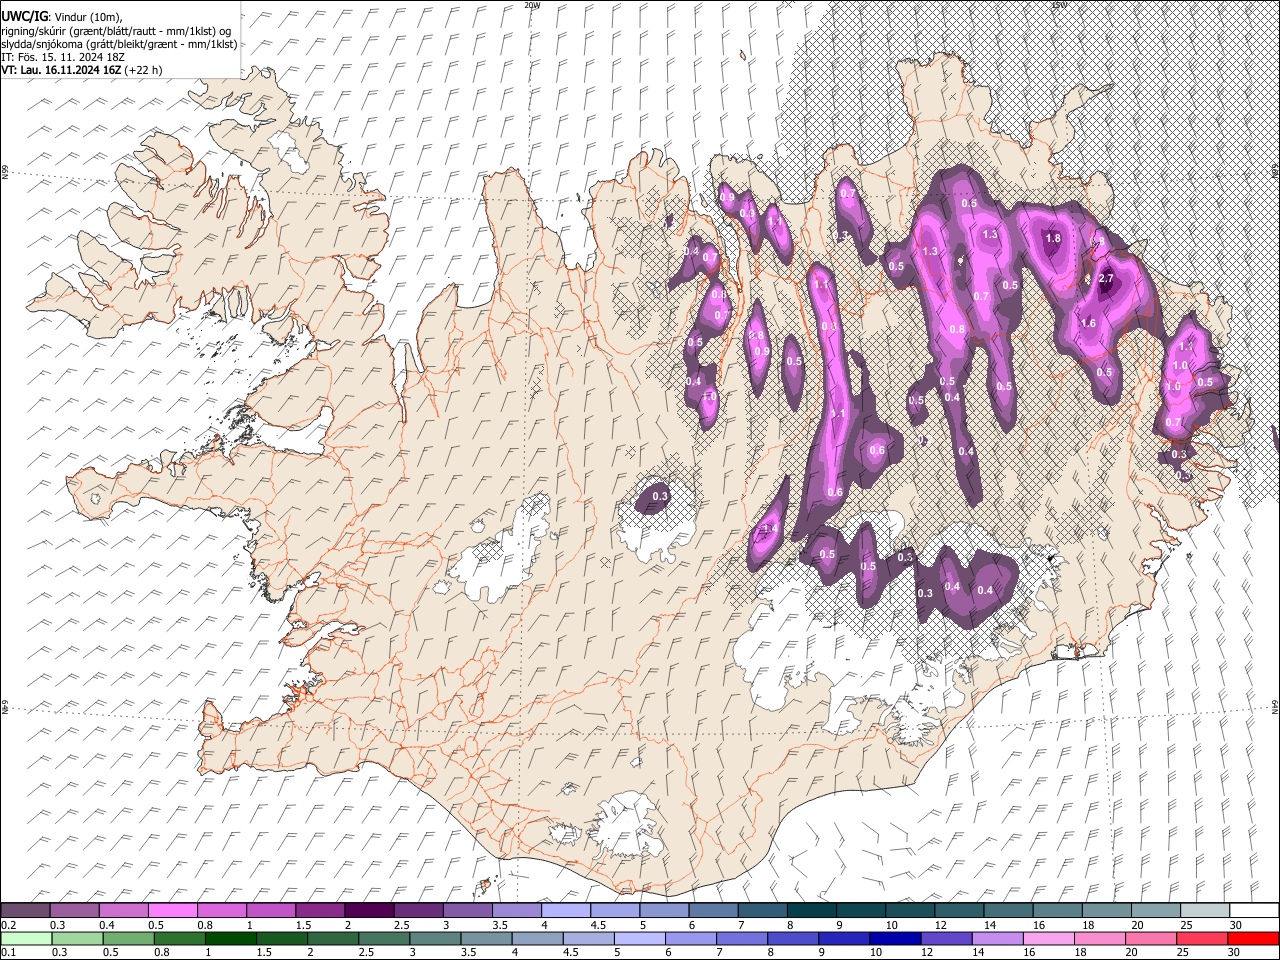Click the 1.8 precipitation value on the map
The image size is (1280, 960).
(x=1053, y=239)
